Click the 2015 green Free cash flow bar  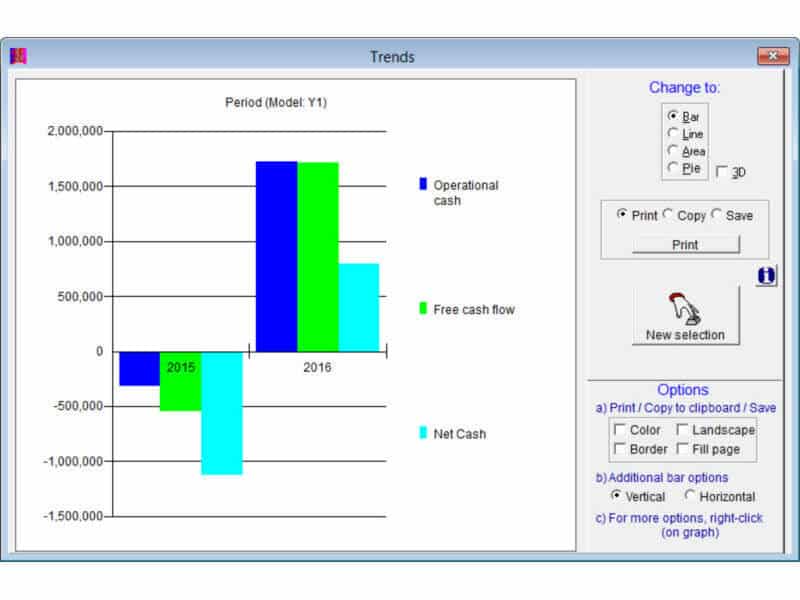[x=181, y=381]
